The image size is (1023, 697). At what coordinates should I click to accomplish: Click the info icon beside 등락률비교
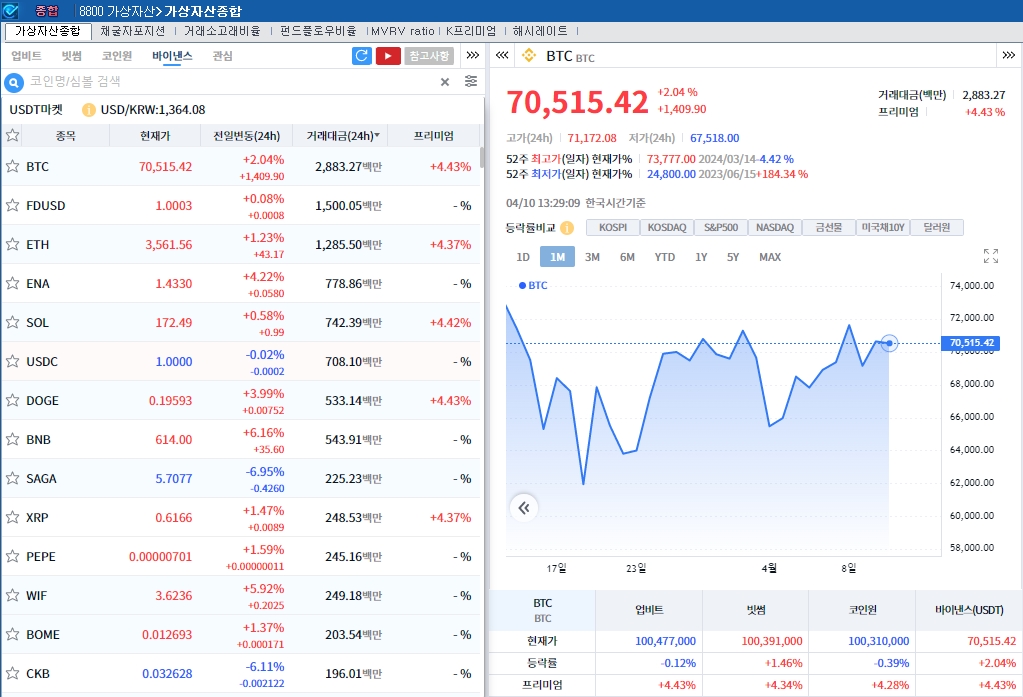[x=567, y=228]
